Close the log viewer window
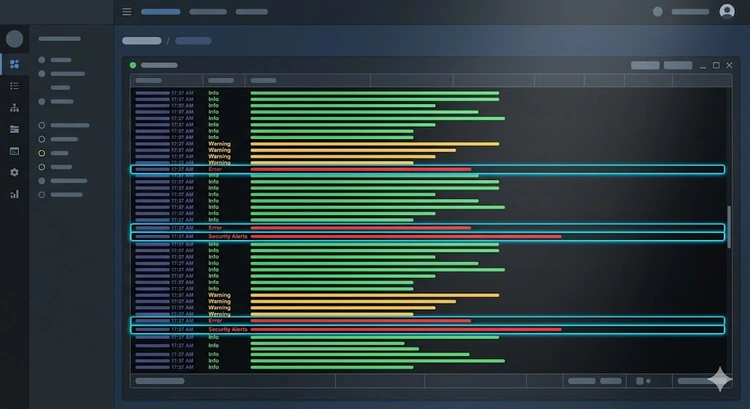The image size is (750, 409). pos(729,65)
